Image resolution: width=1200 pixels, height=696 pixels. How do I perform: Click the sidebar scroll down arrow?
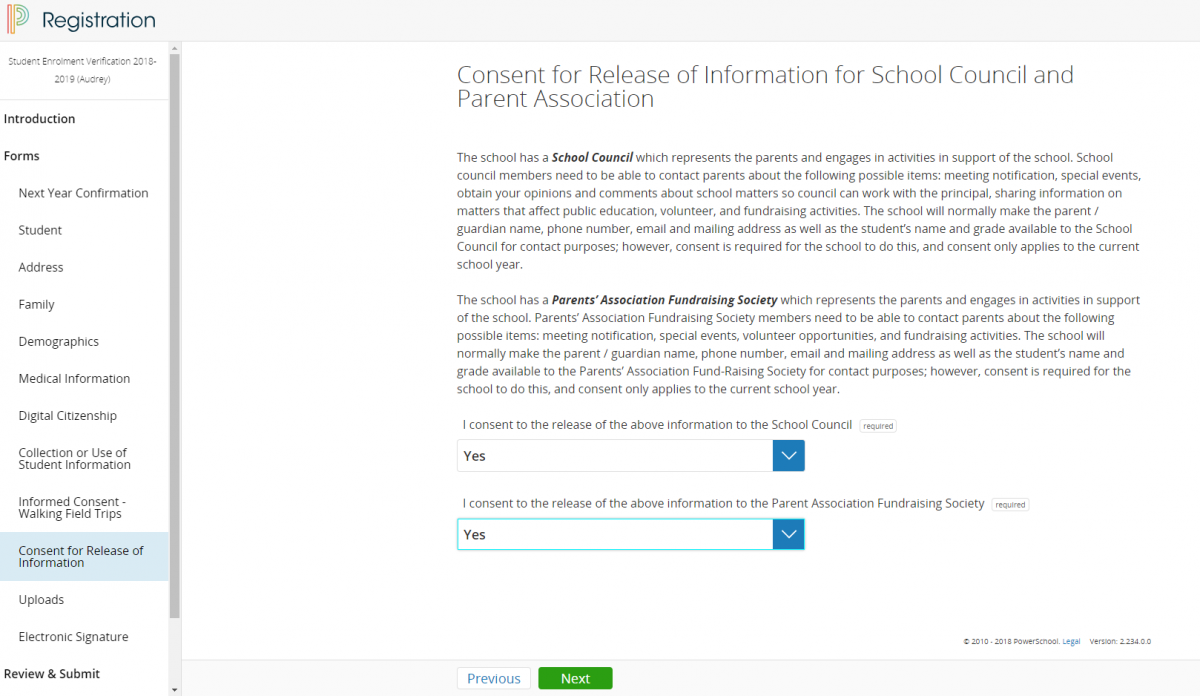click(175, 689)
